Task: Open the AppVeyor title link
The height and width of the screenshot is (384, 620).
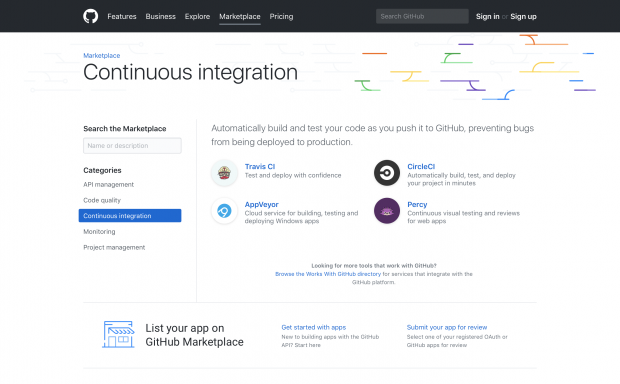Action: pos(261,204)
